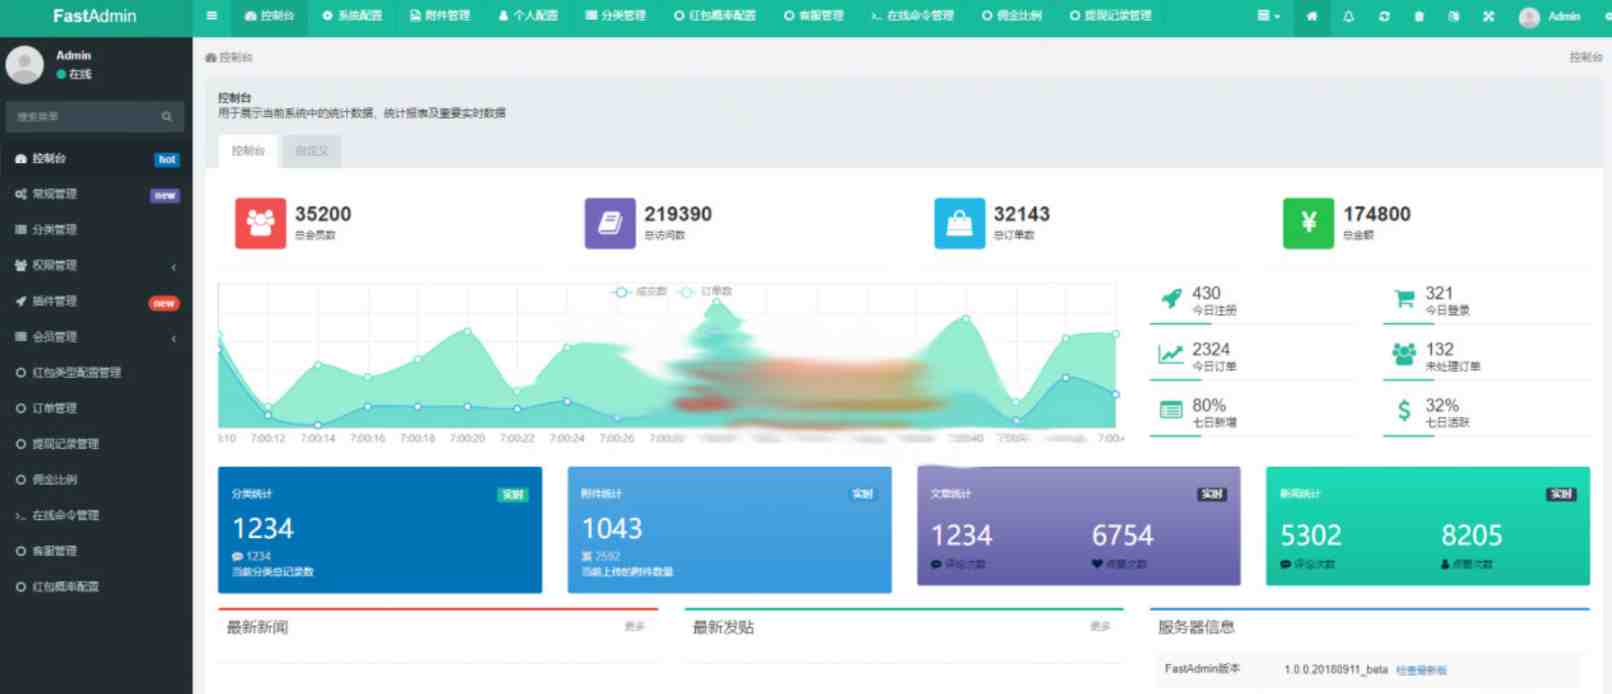The width and height of the screenshot is (1612, 694).
Task: Click the green yen 总金额 icon
Action: pos(1308,222)
